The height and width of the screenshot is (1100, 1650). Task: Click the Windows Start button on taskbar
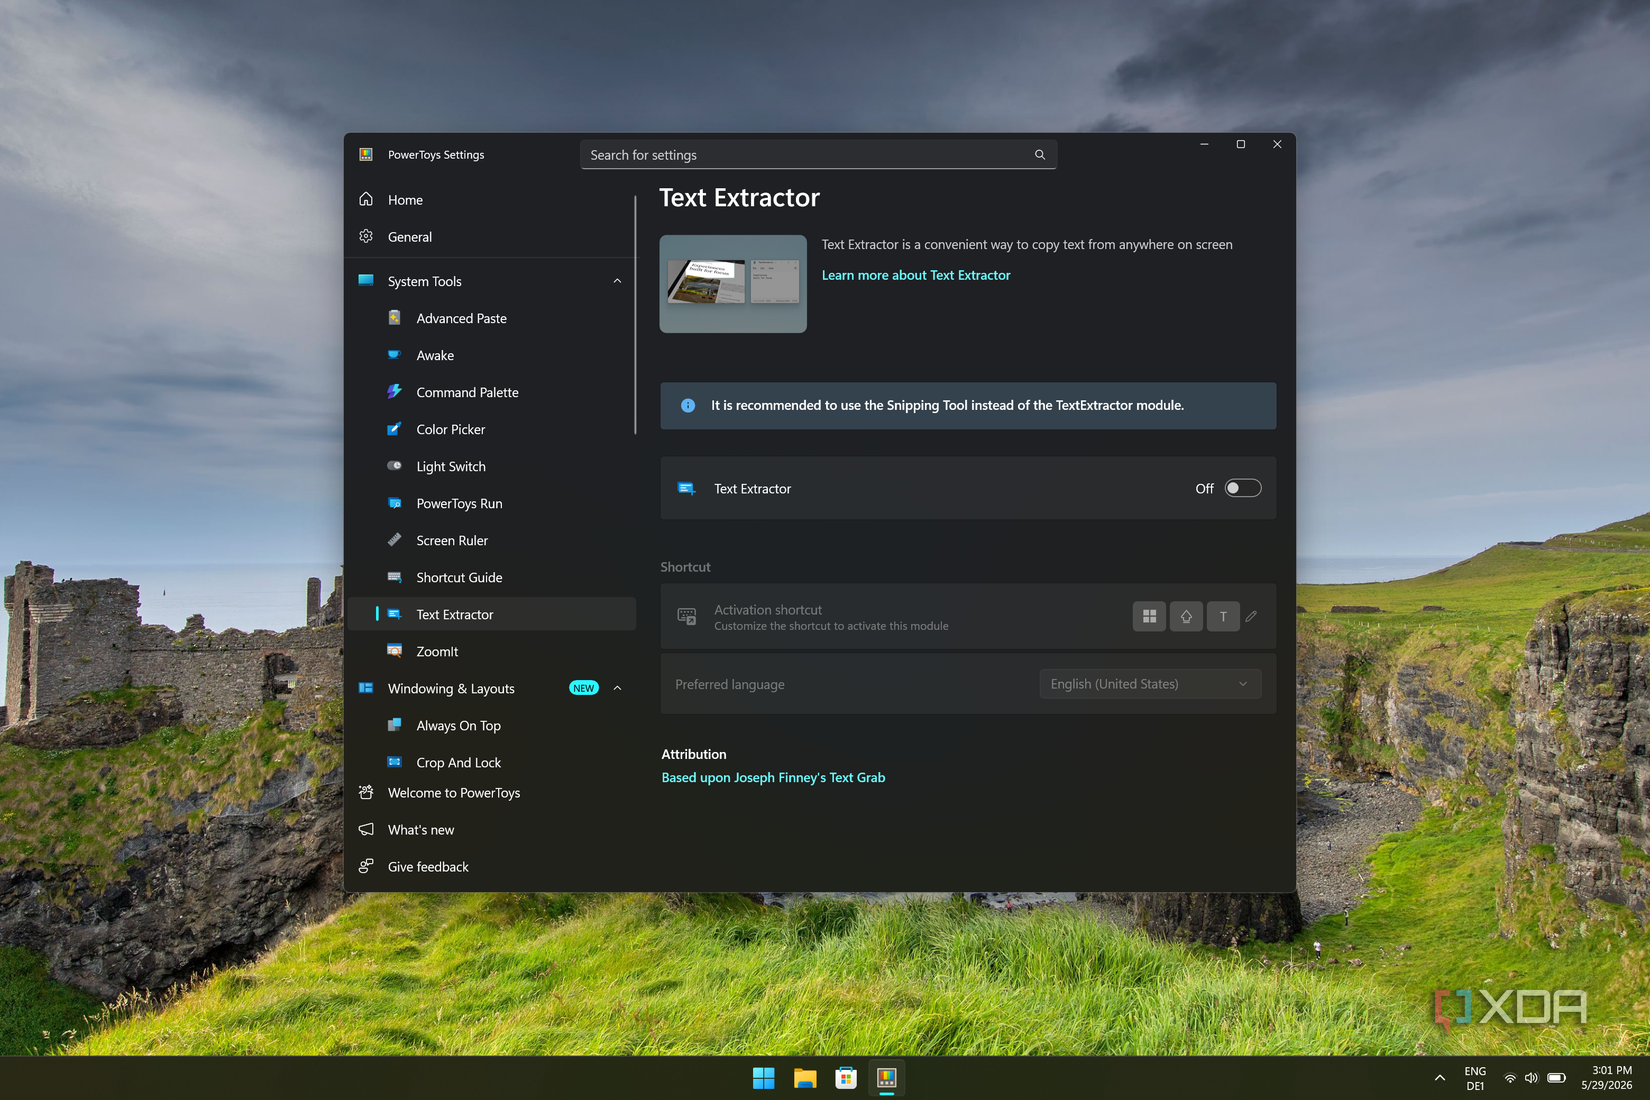(x=764, y=1078)
